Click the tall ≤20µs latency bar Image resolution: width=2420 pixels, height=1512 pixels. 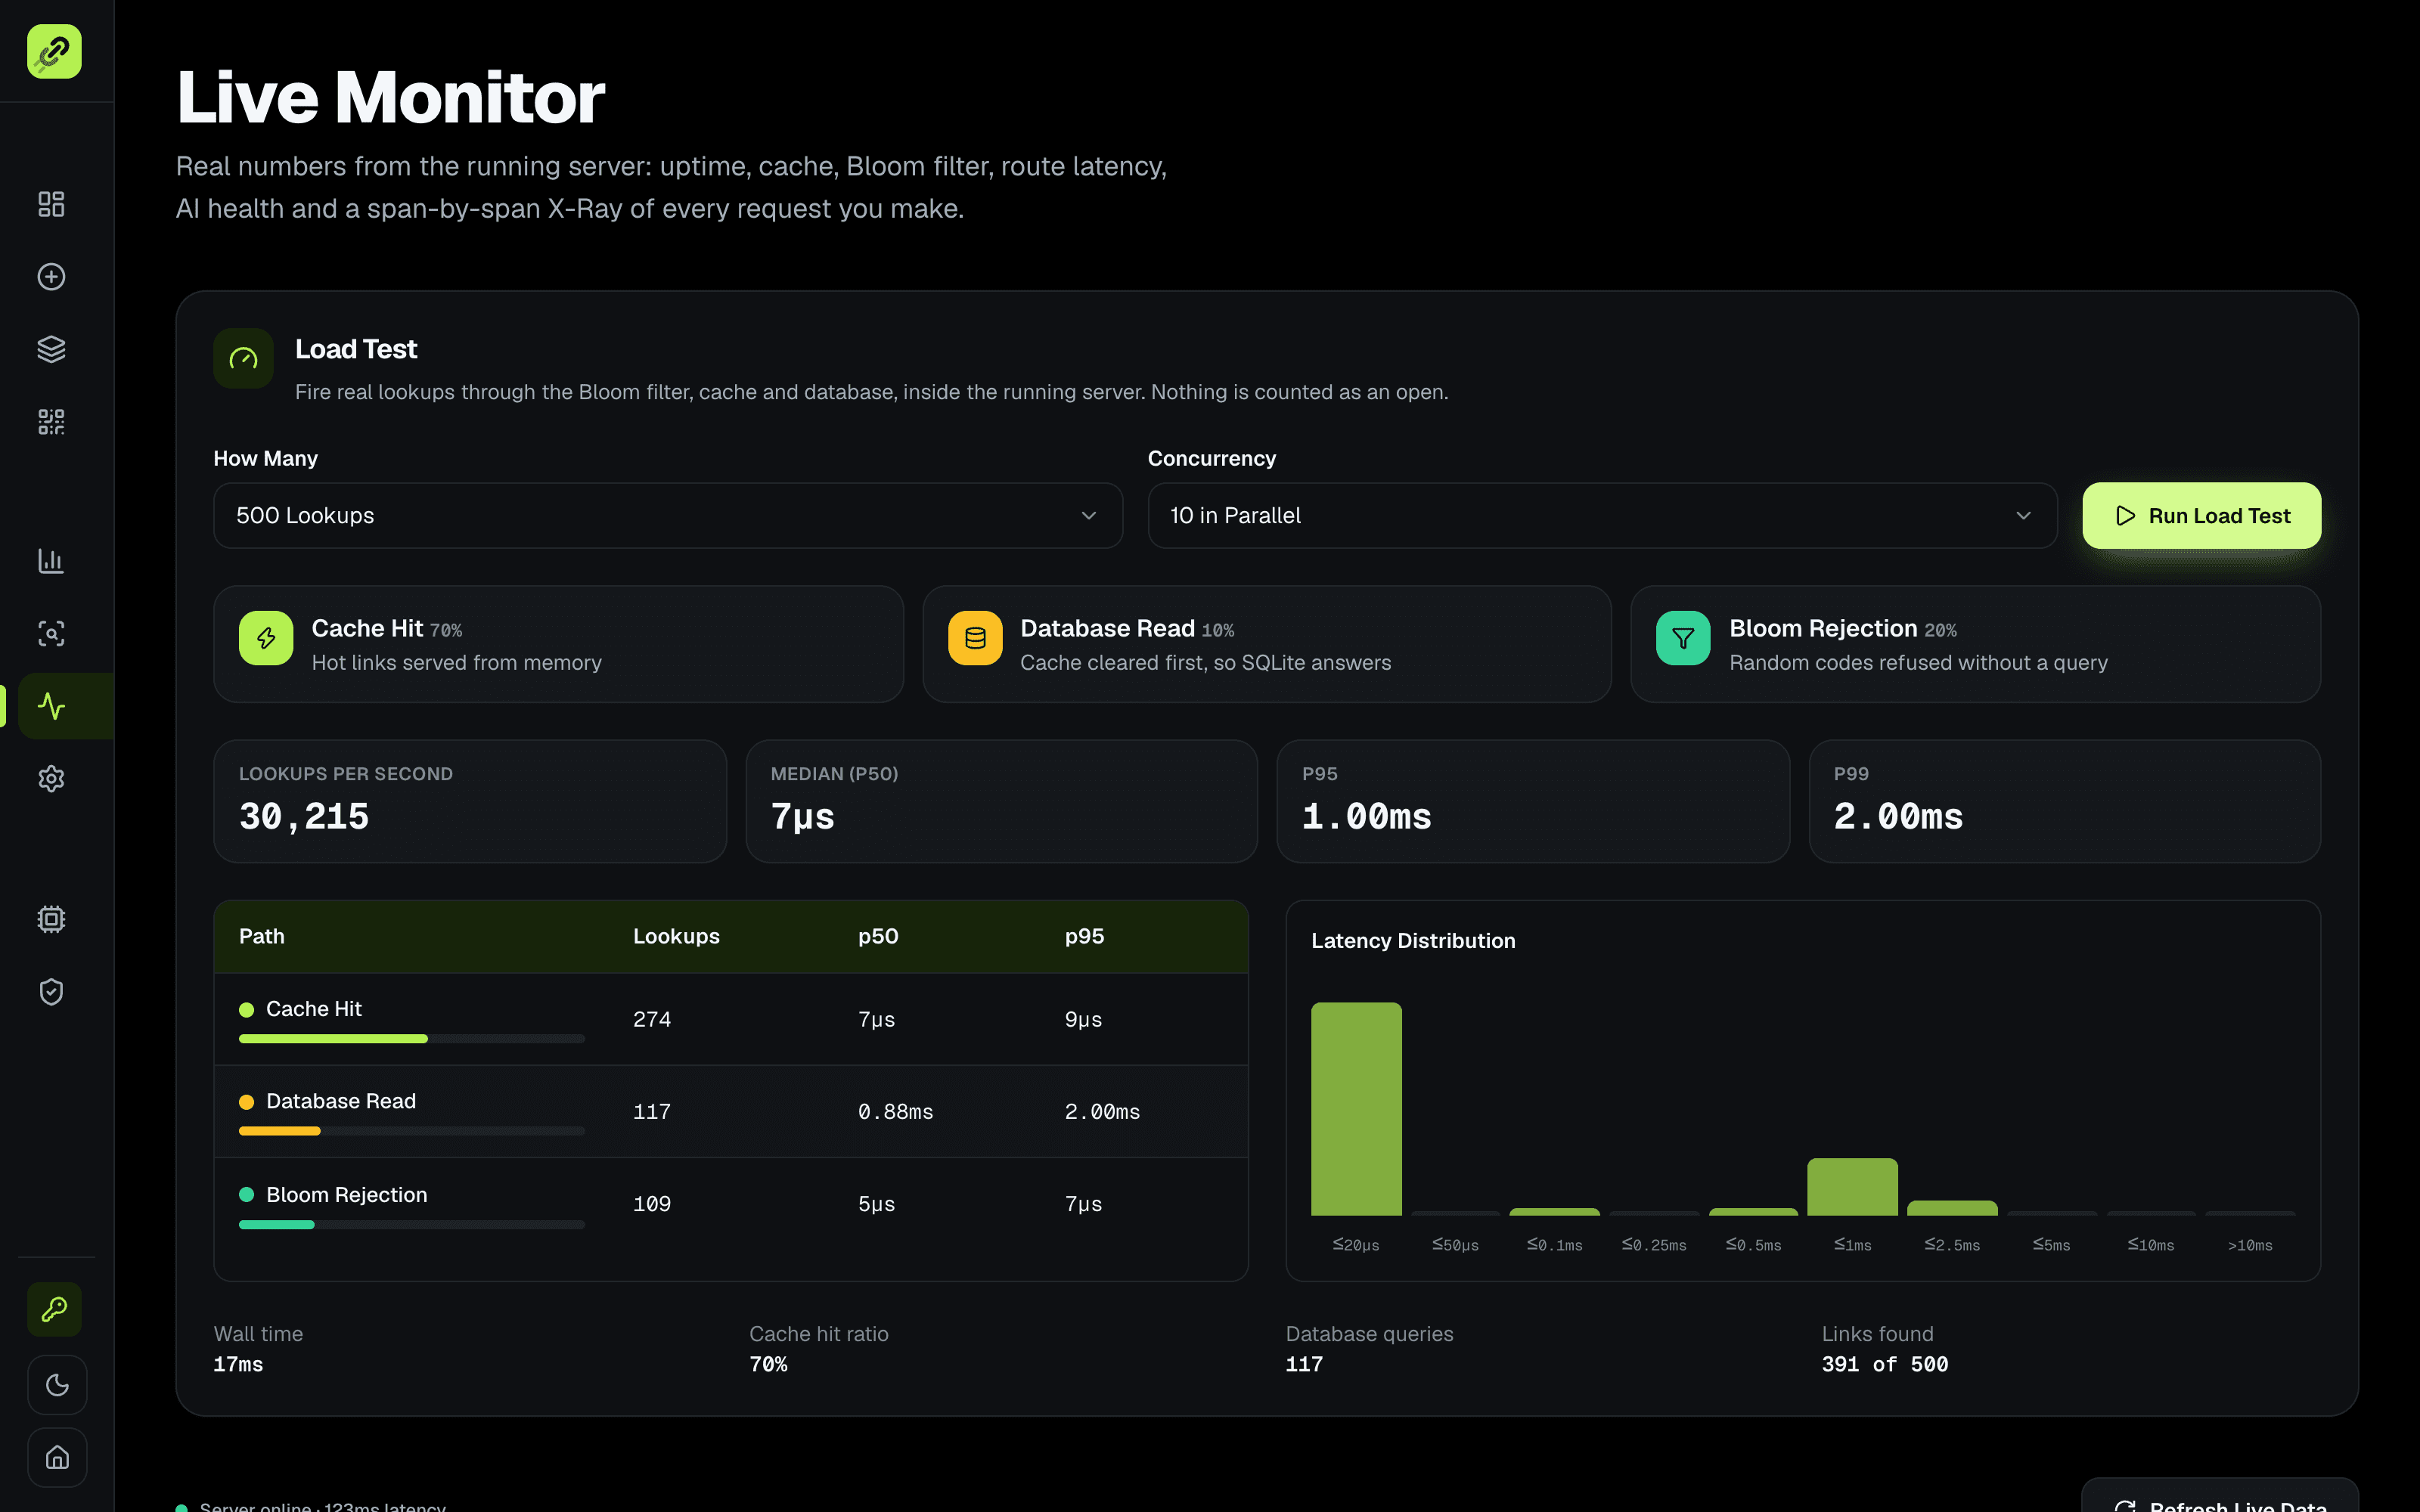1356,1109
